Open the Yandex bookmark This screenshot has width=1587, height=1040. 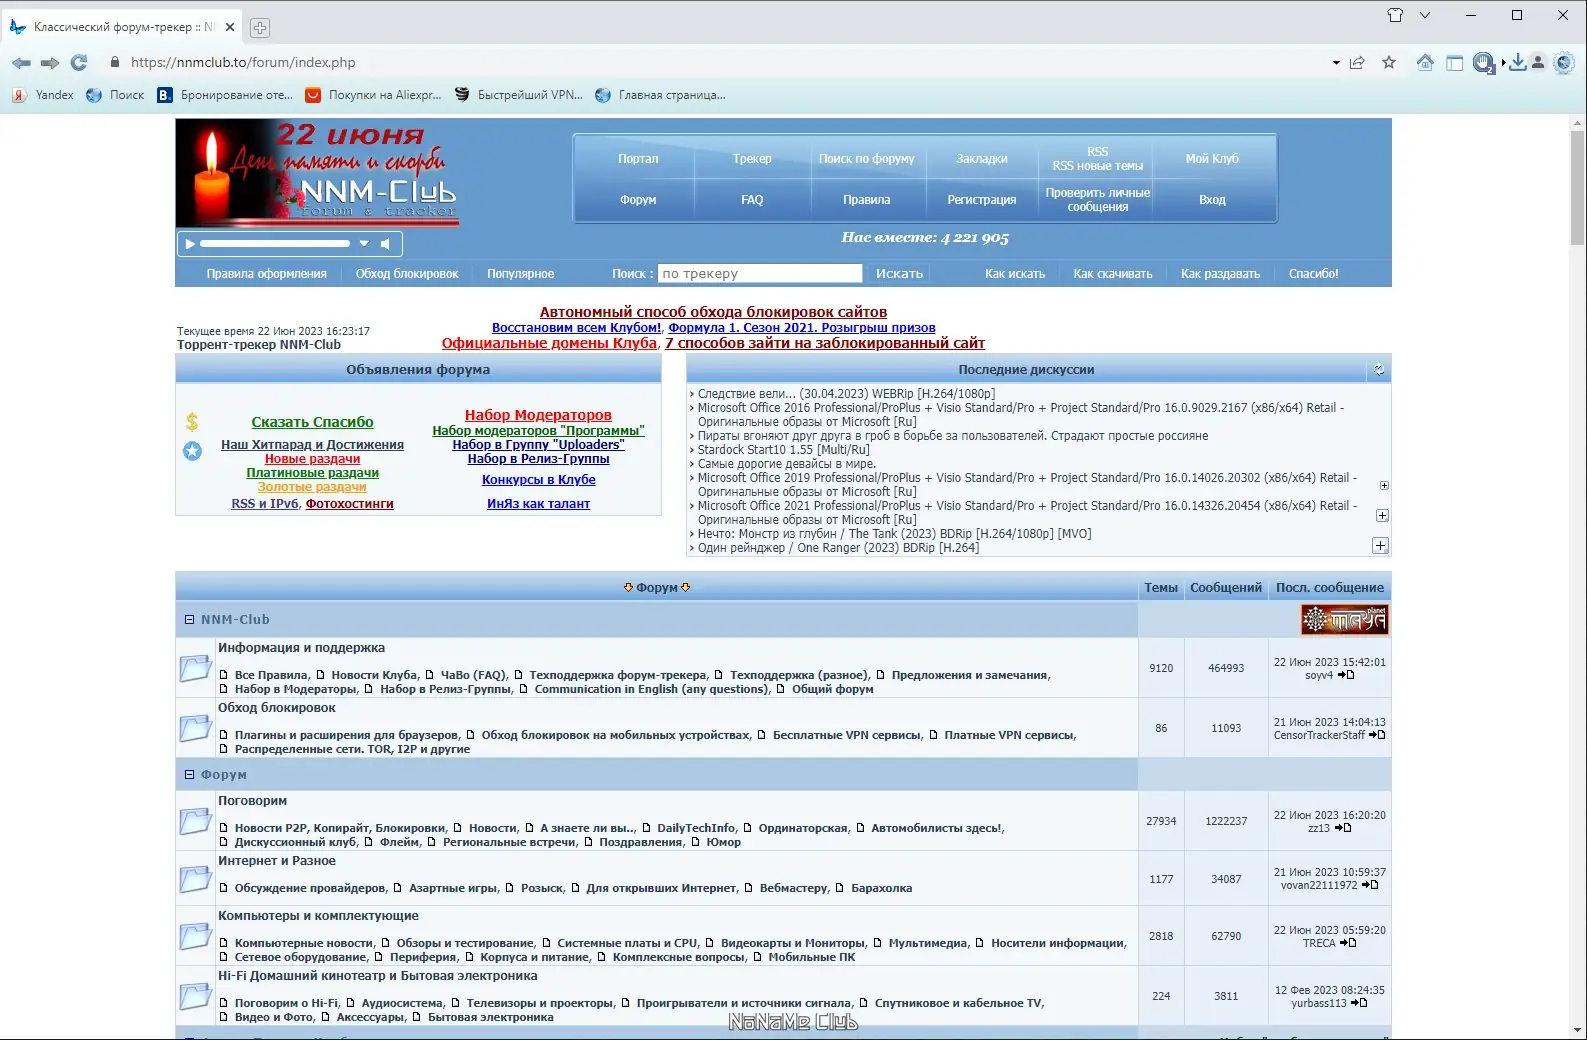tap(43, 95)
